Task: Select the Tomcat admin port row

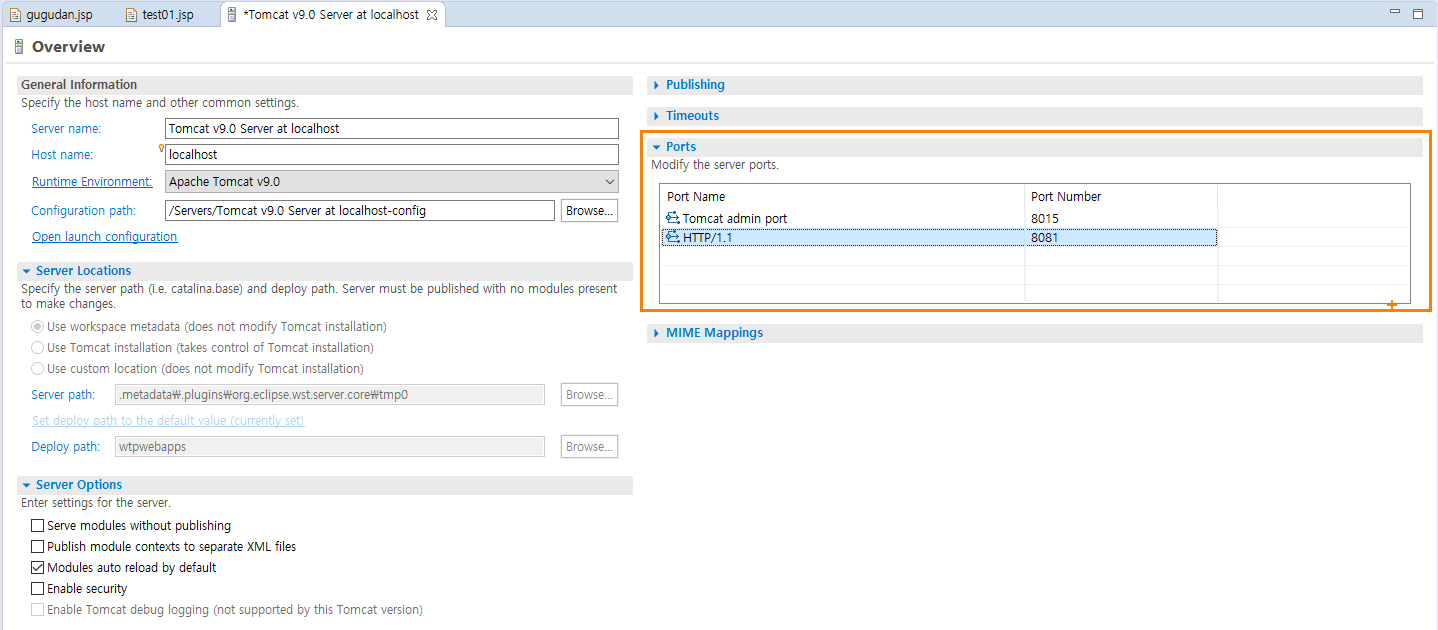Action: click(939, 218)
